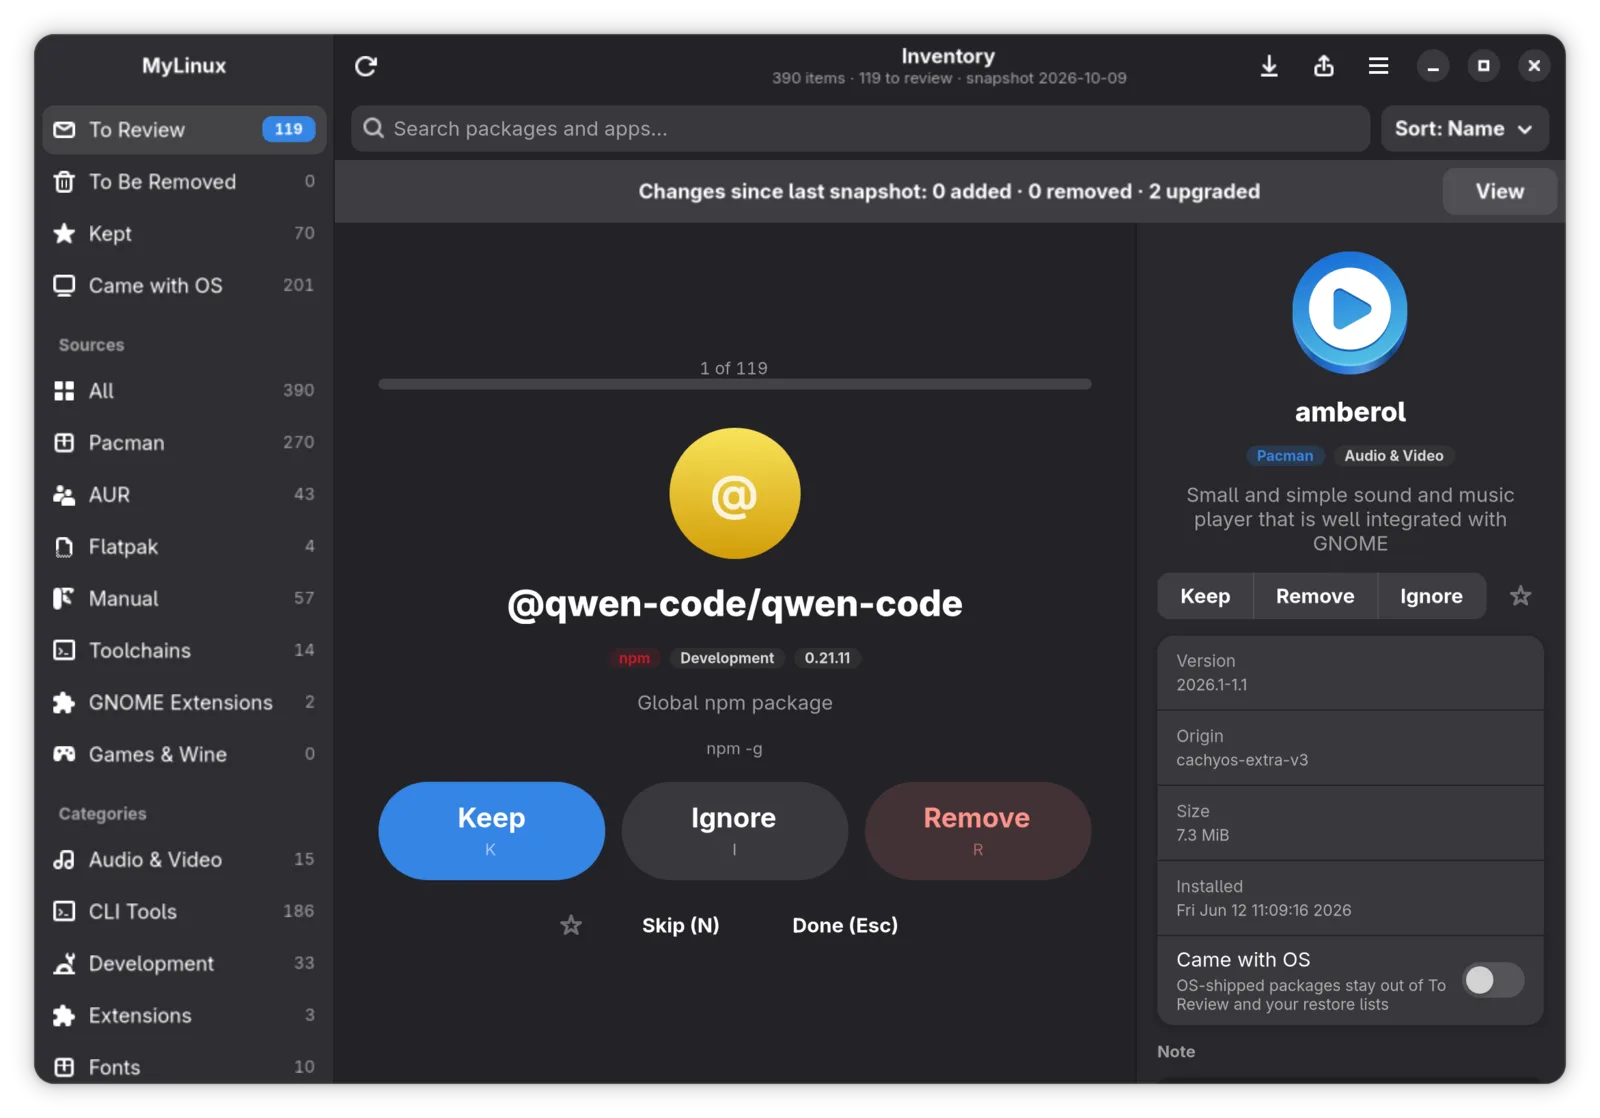Click the large Ignore button
The width and height of the screenshot is (1600, 1118).
click(734, 831)
